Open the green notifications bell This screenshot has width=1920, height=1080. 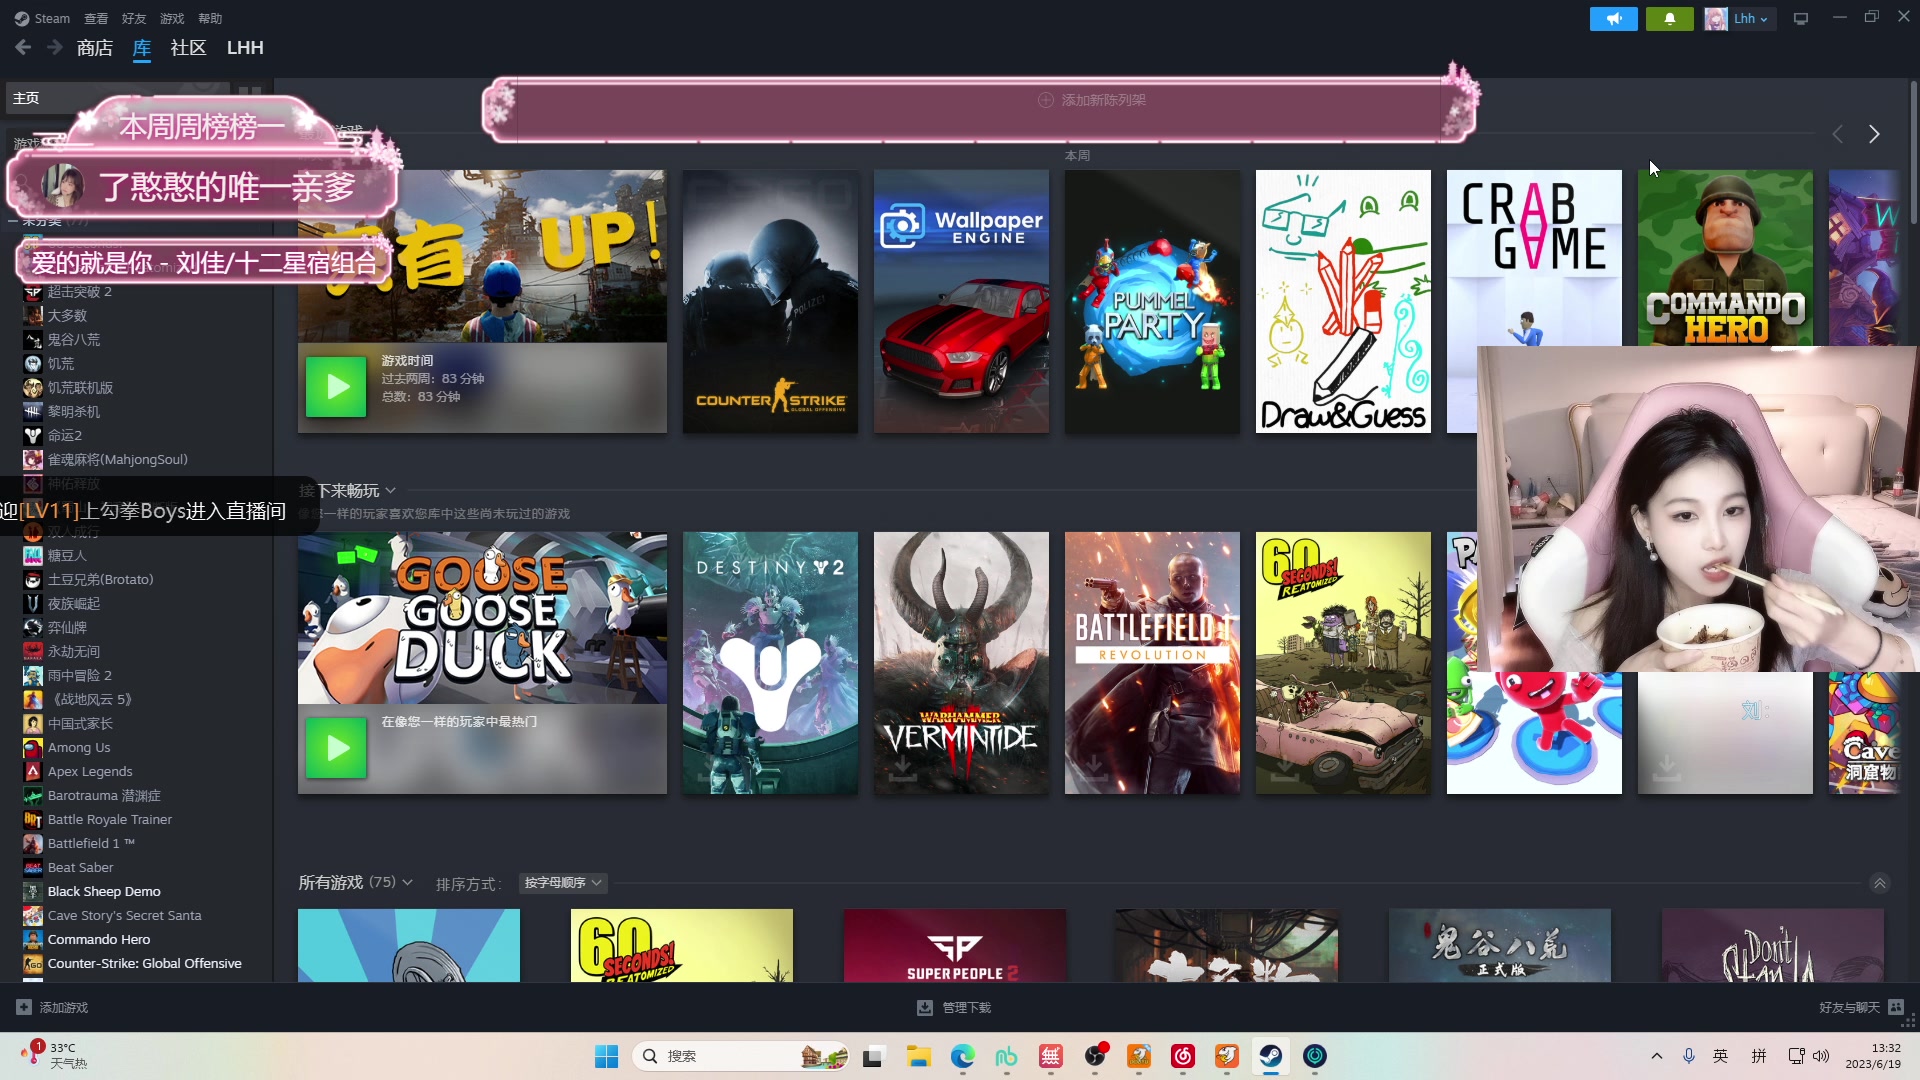[x=1669, y=19]
